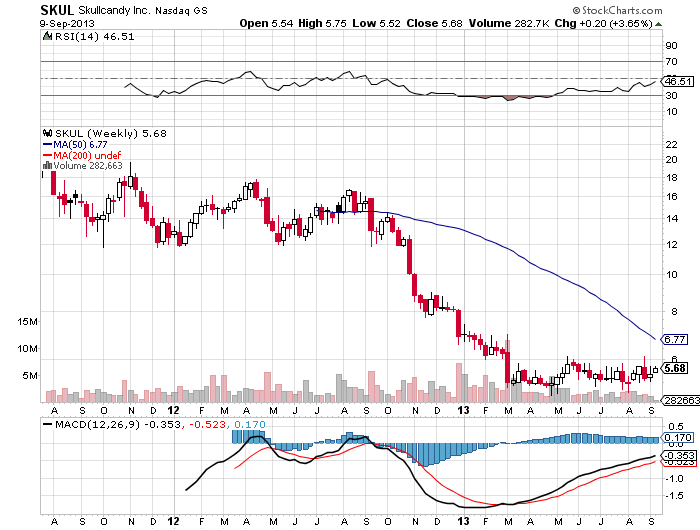
Task: Click the 46.51 RSI value tag on axis
Action: coord(678,81)
